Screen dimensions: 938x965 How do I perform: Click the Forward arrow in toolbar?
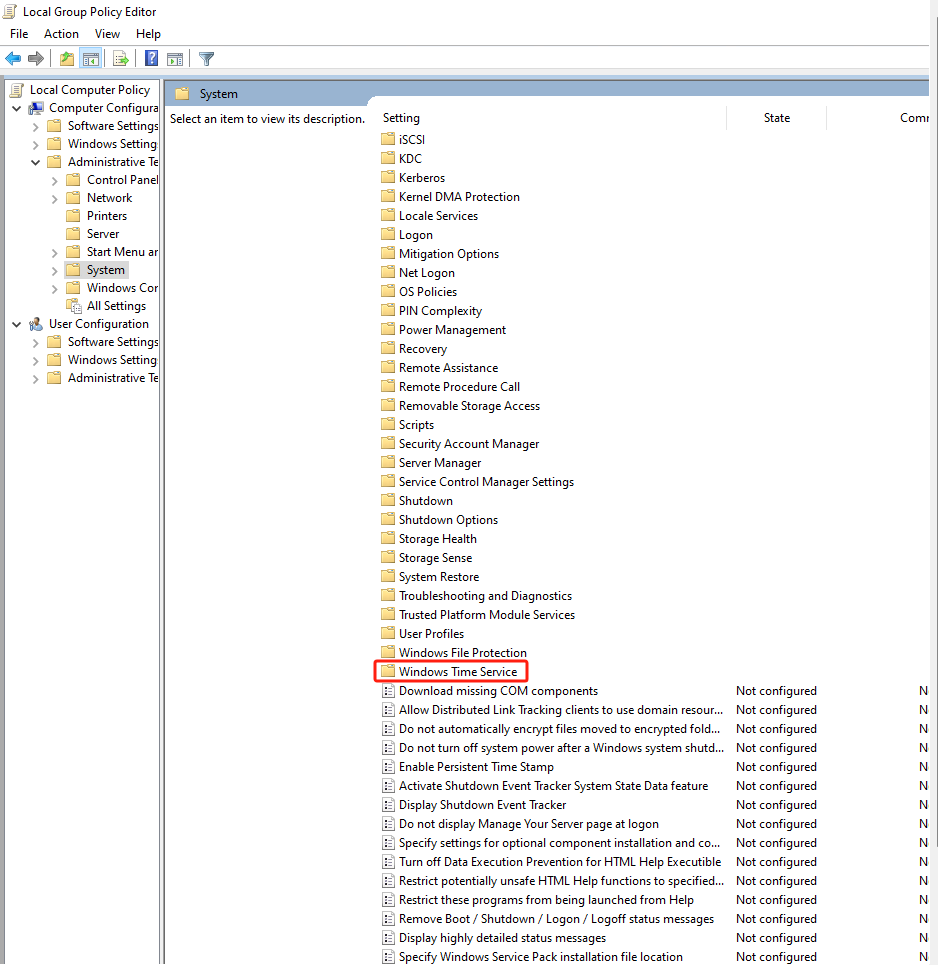[x=36, y=59]
